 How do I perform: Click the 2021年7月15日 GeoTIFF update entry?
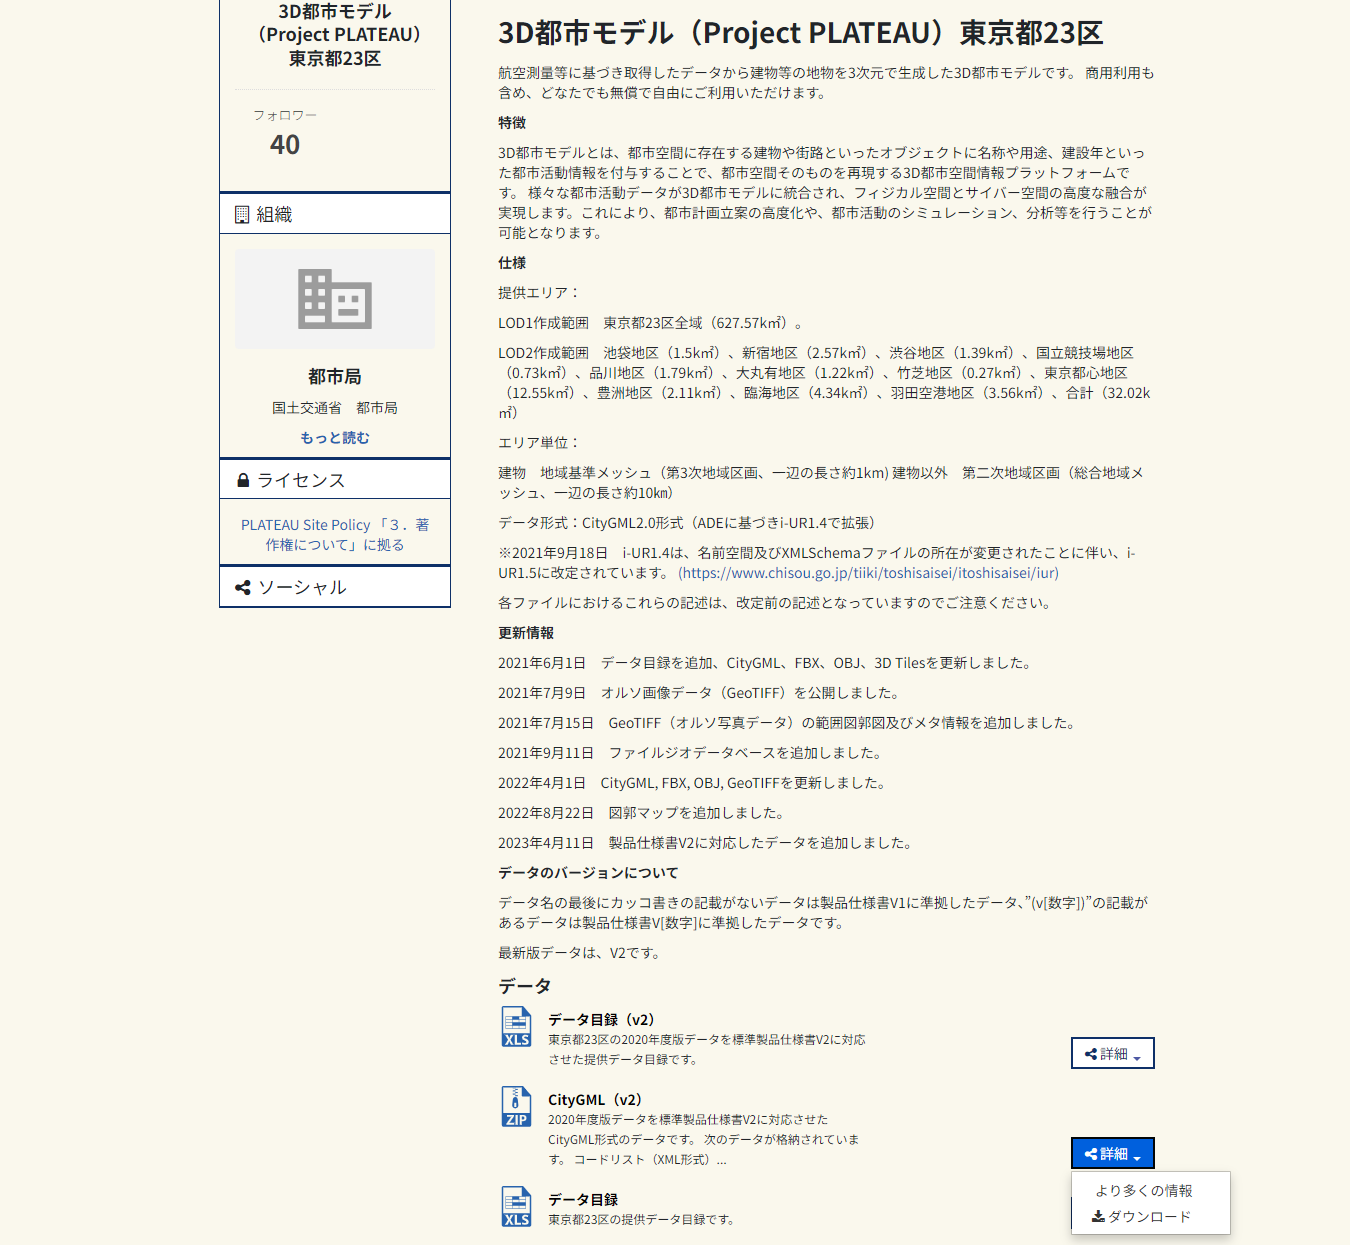tap(790, 722)
